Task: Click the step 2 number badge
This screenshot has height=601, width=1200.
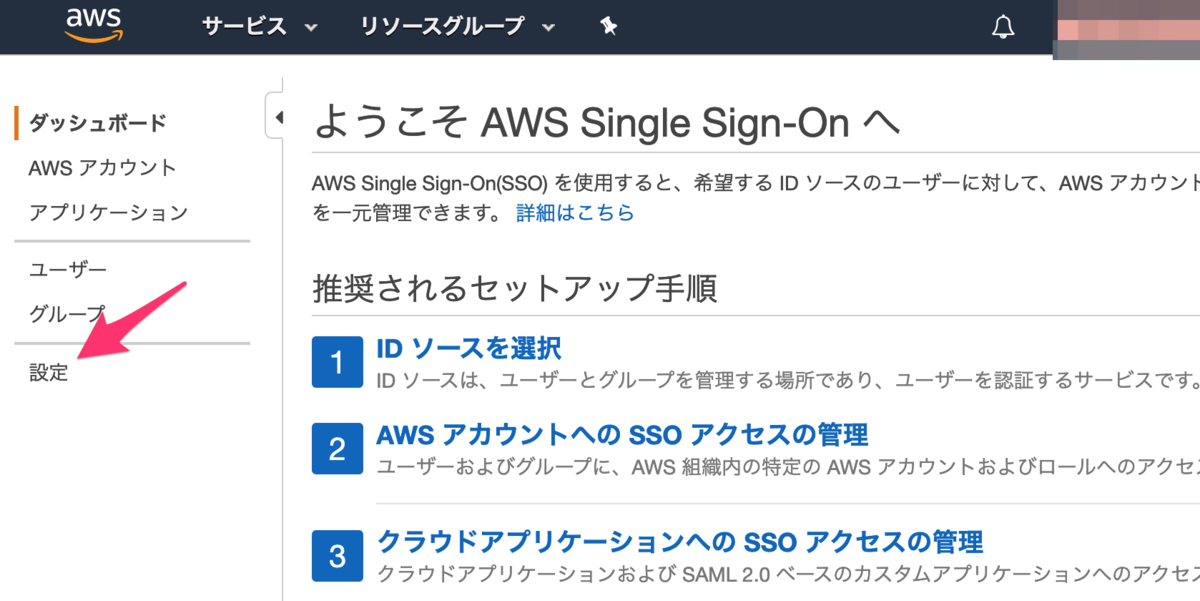Action: [336, 449]
